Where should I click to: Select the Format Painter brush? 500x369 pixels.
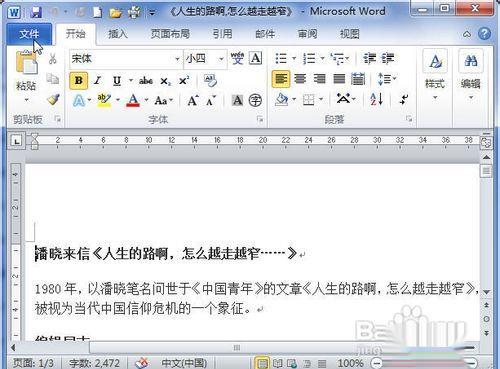pyautogui.click(x=53, y=99)
